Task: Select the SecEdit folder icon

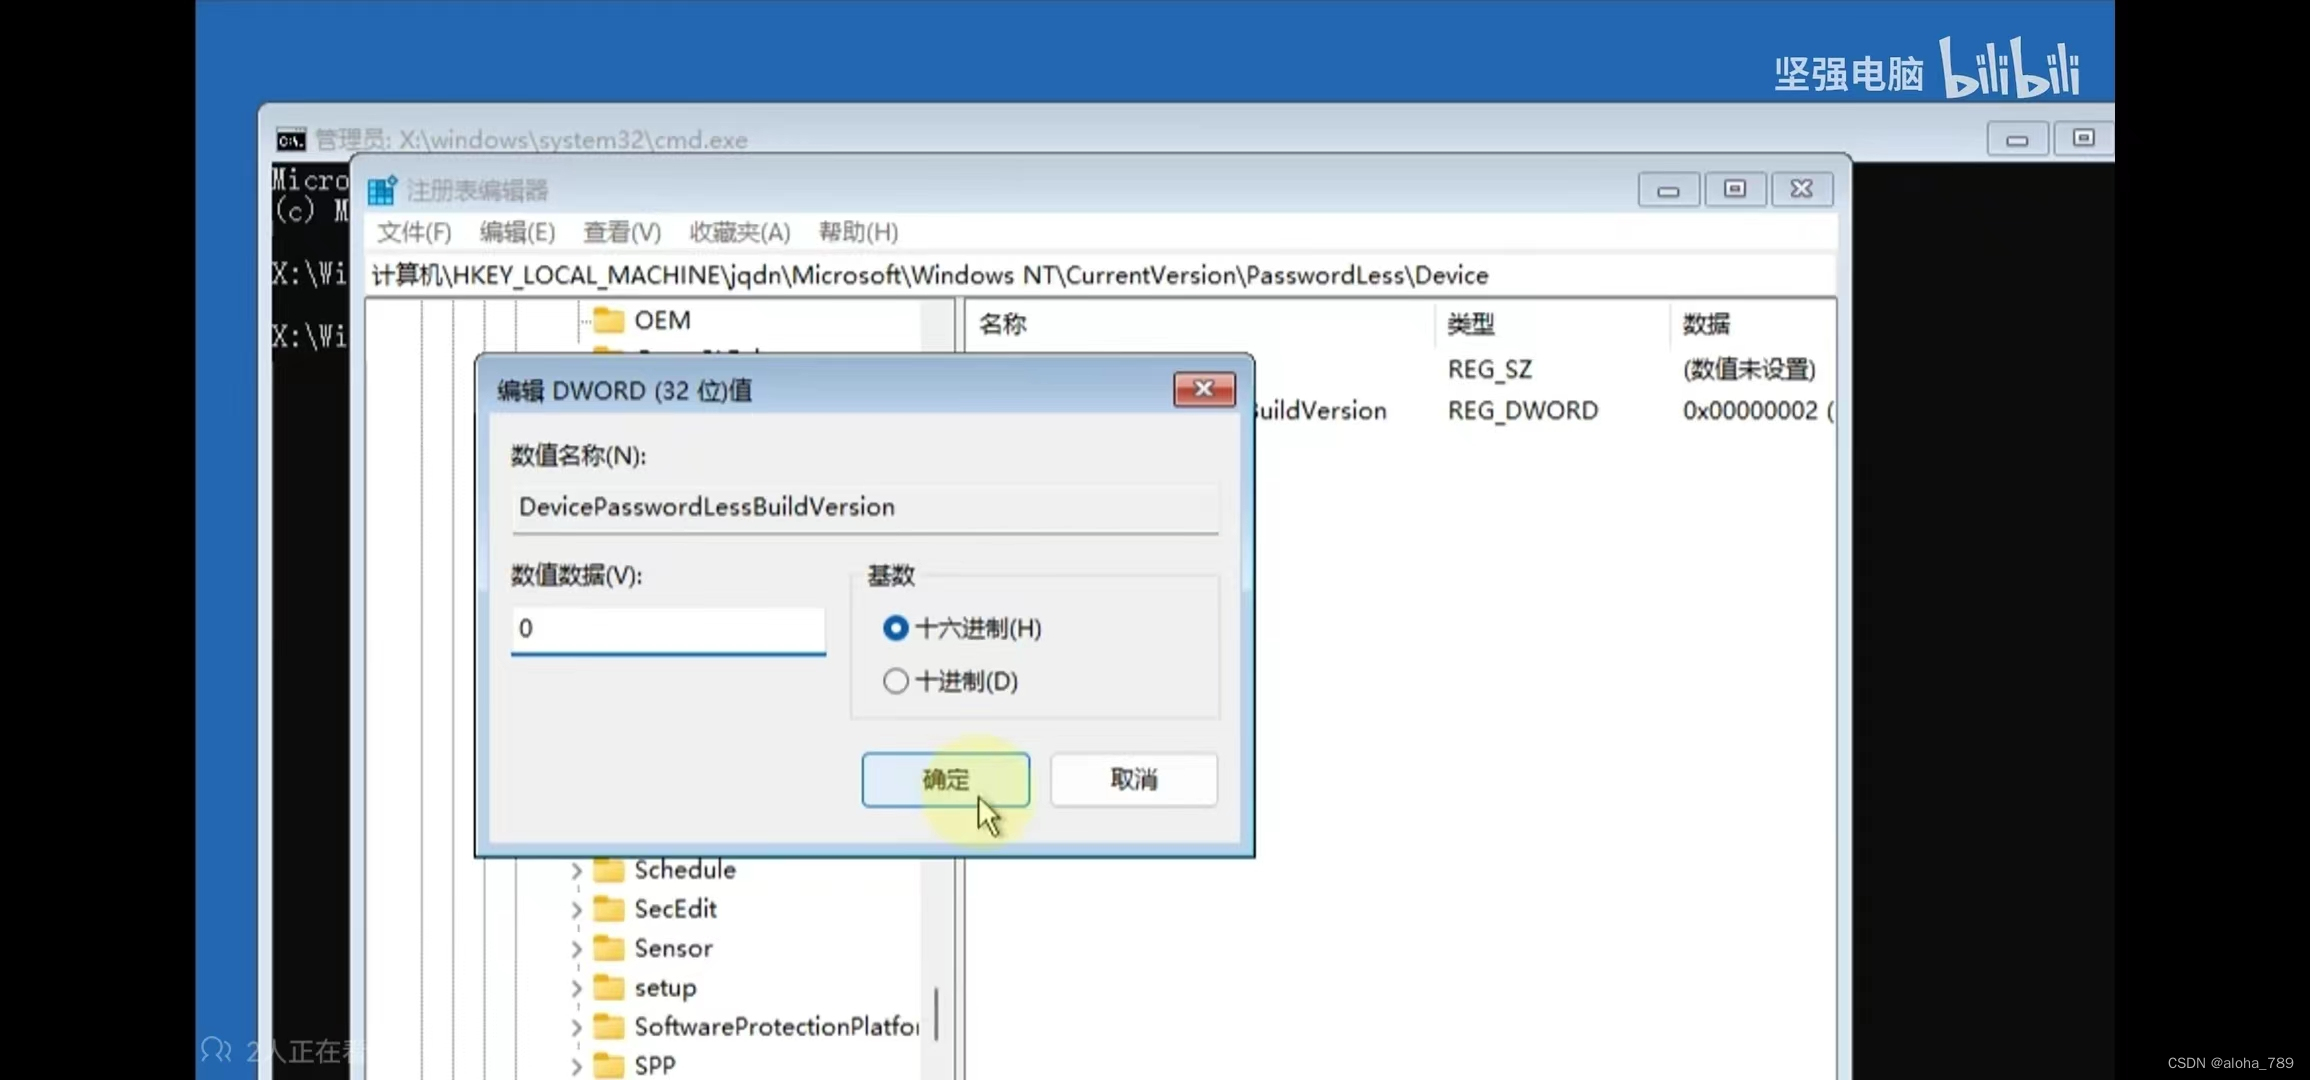Action: click(608, 909)
